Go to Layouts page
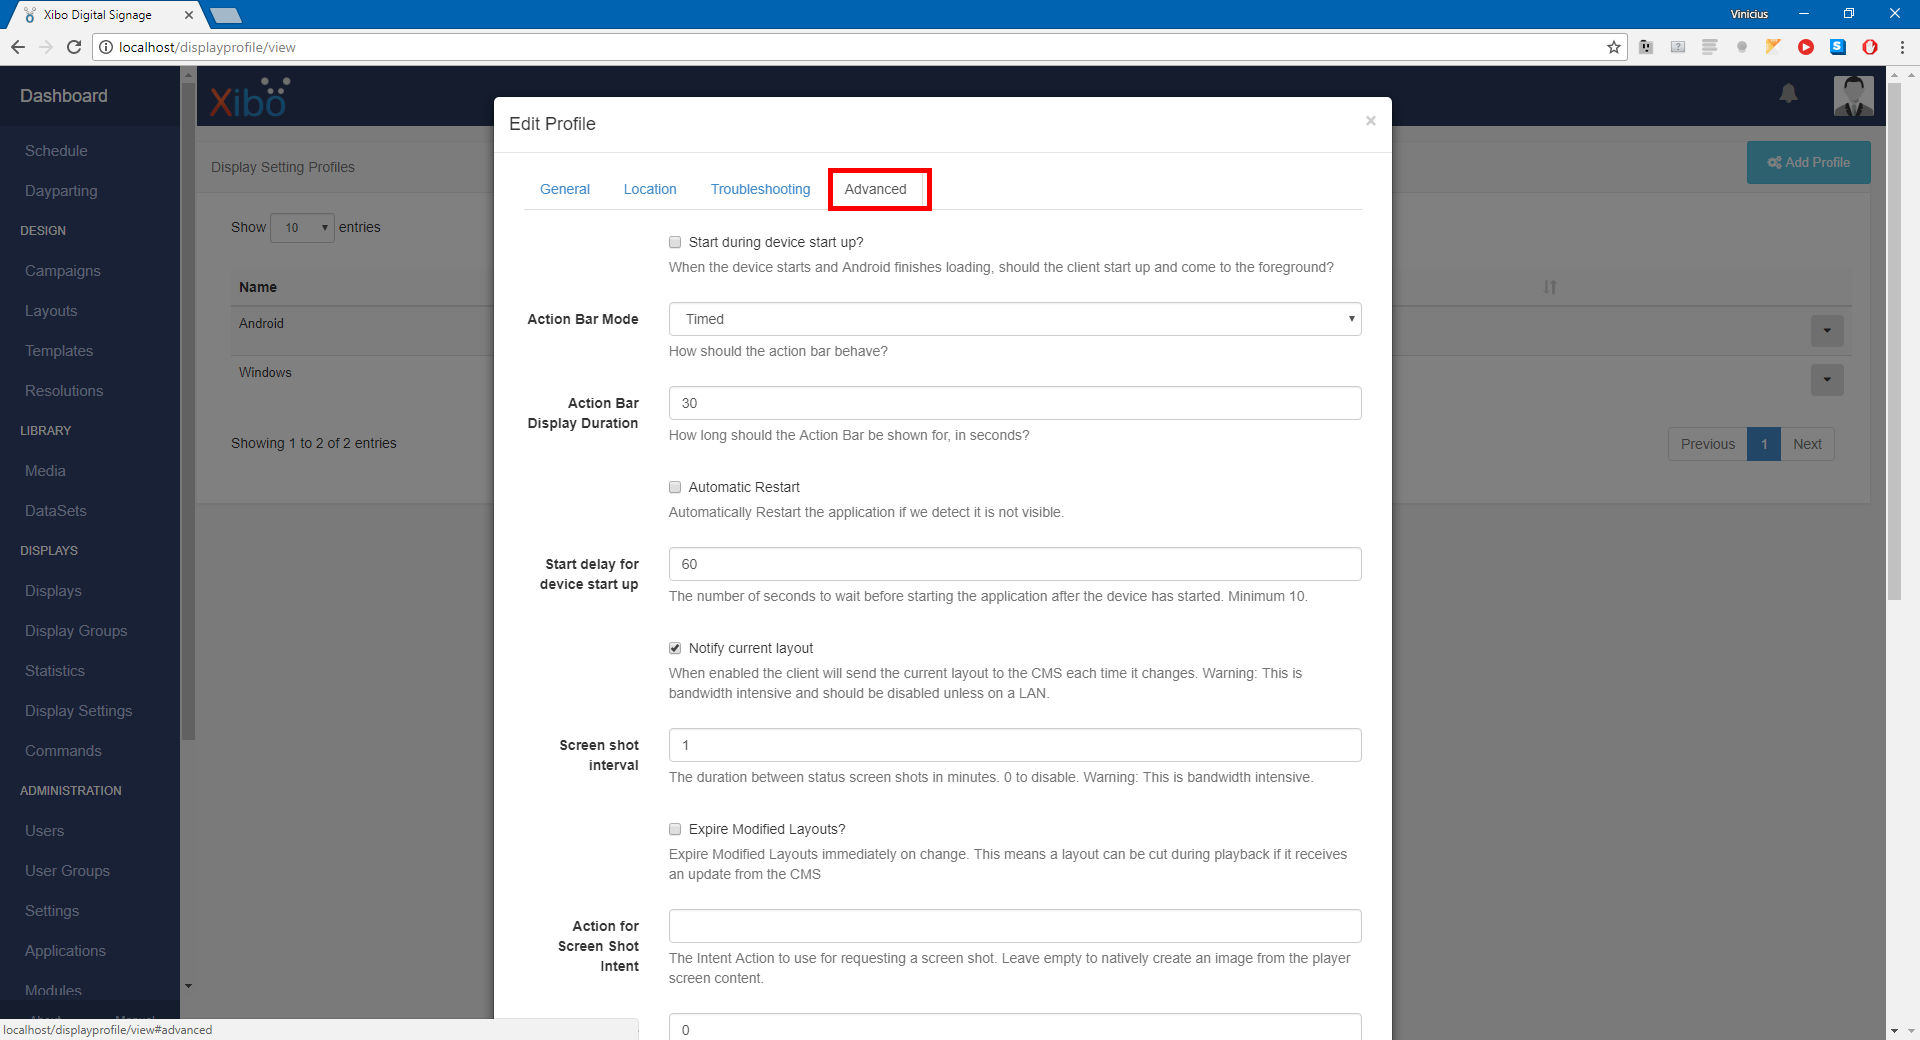The image size is (1920, 1040). (x=51, y=311)
